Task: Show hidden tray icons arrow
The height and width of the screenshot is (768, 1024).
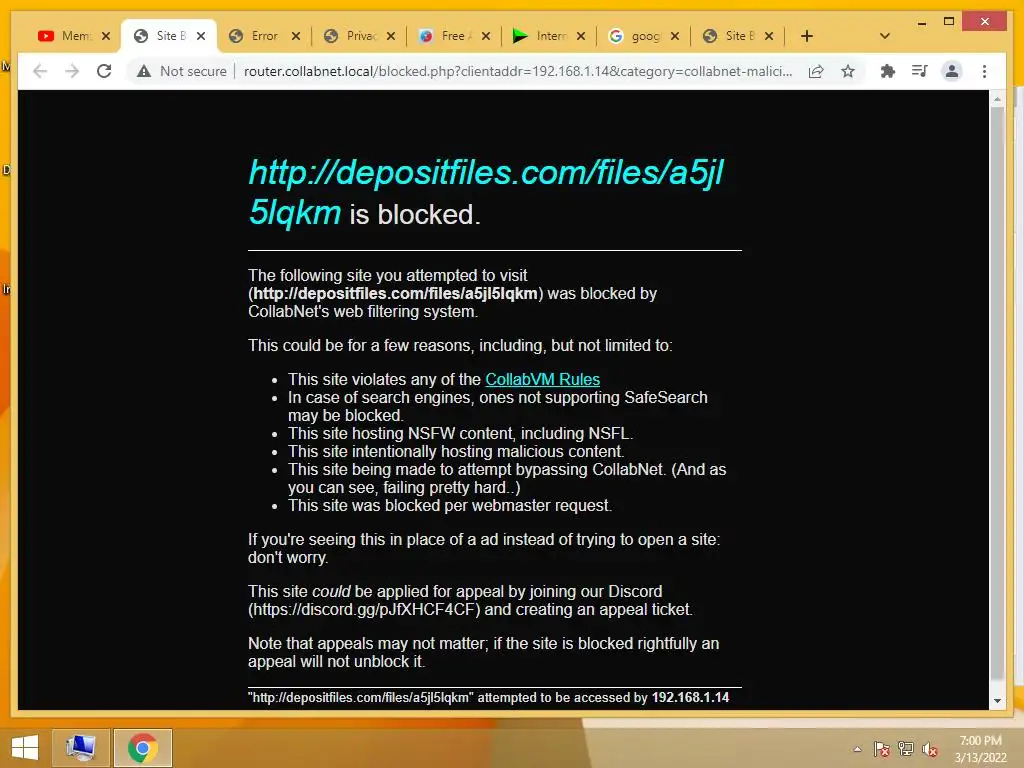Action: coord(857,749)
